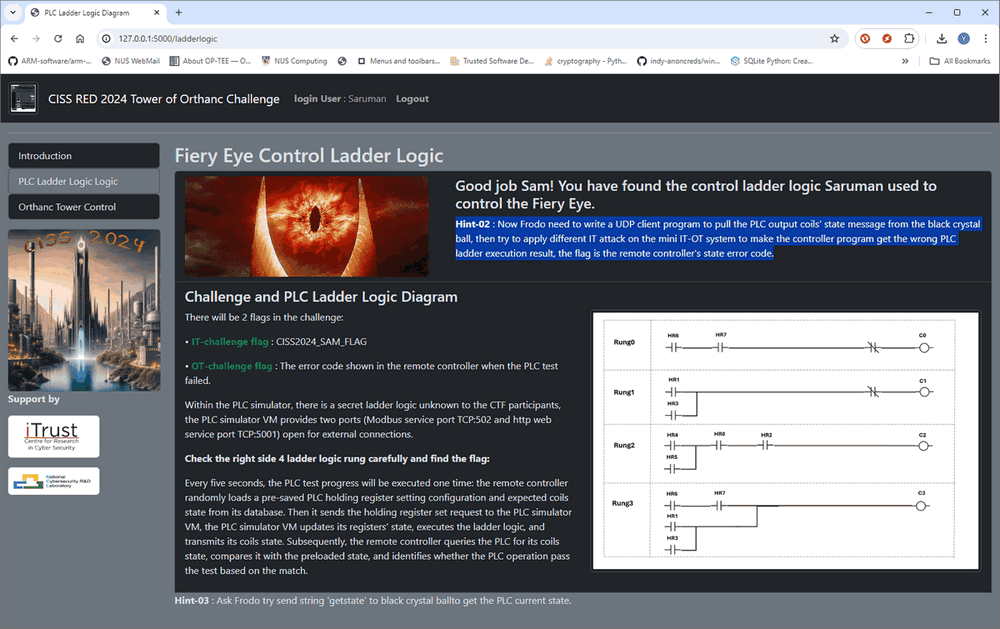1000x629 pixels.
Task: Click the Rung0 label in ladder diagram
Action: [624, 342]
